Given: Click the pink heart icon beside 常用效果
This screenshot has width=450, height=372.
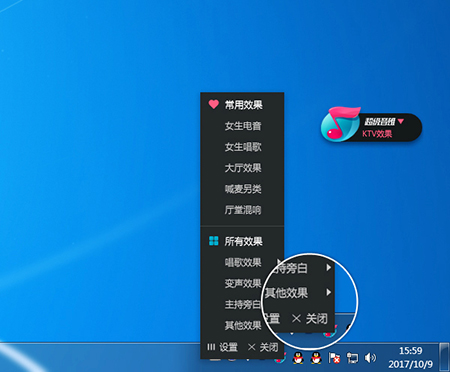Looking at the screenshot, I should (214, 105).
